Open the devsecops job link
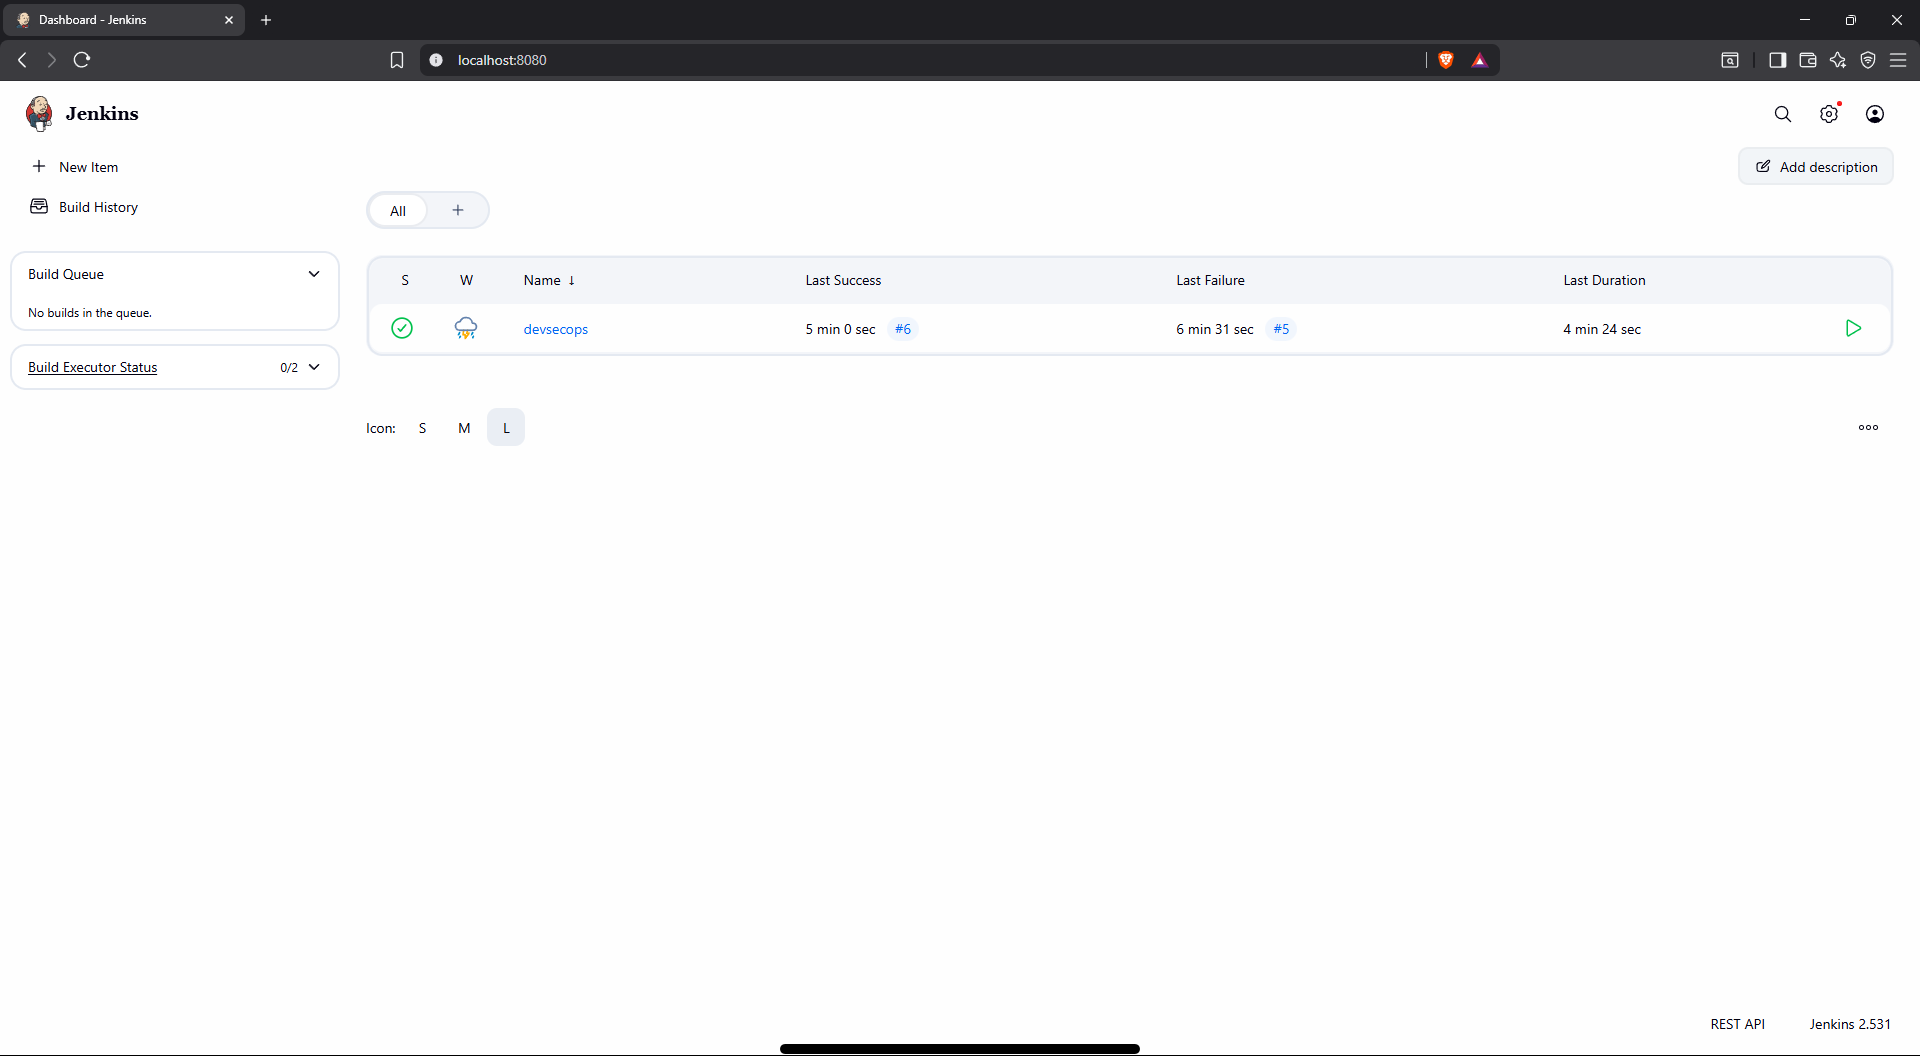The image size is (1920, 1056). coord(555,330)
